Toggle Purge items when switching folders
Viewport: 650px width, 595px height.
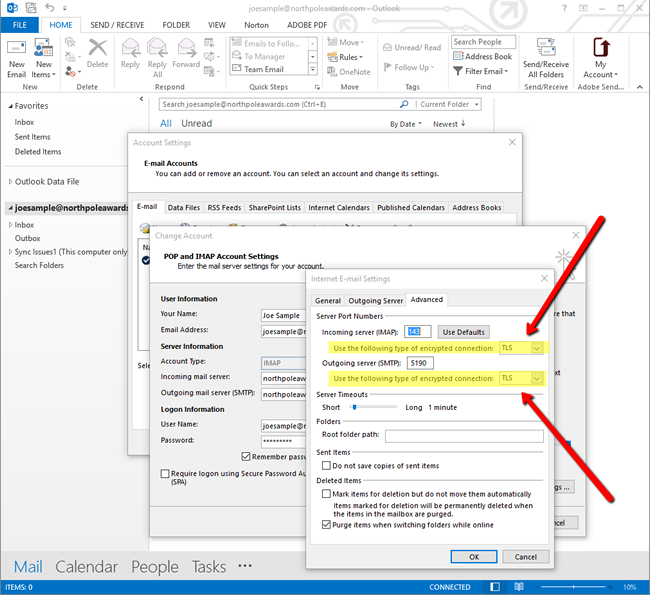[x=326, y=525]
